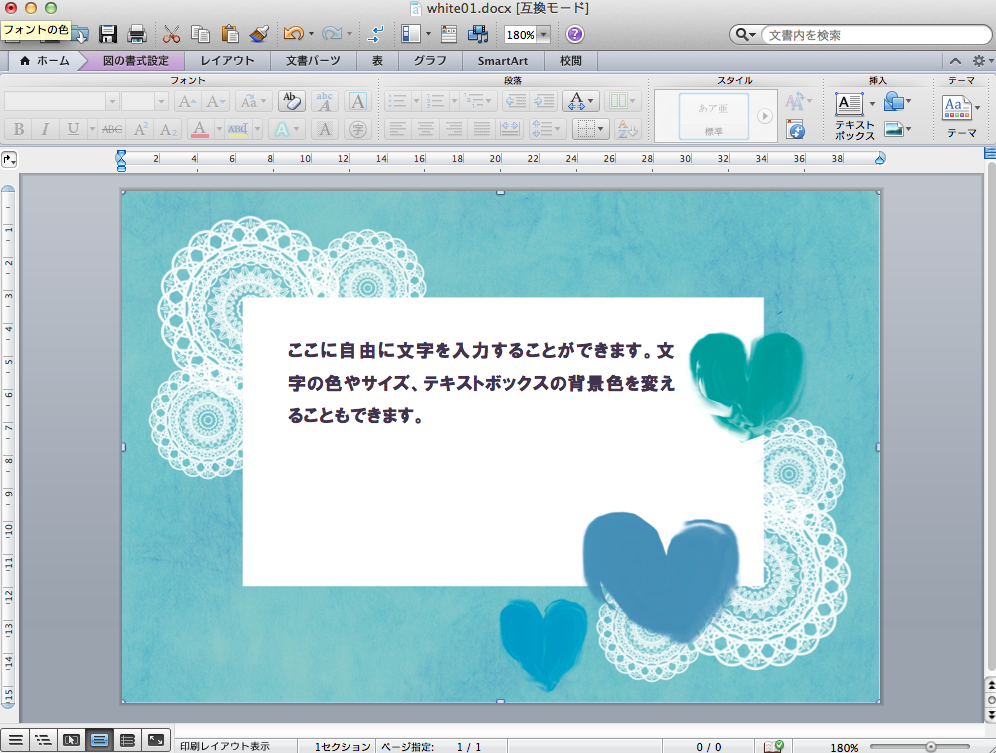Click the Save floppy disk icon

(x=108, y=34)
